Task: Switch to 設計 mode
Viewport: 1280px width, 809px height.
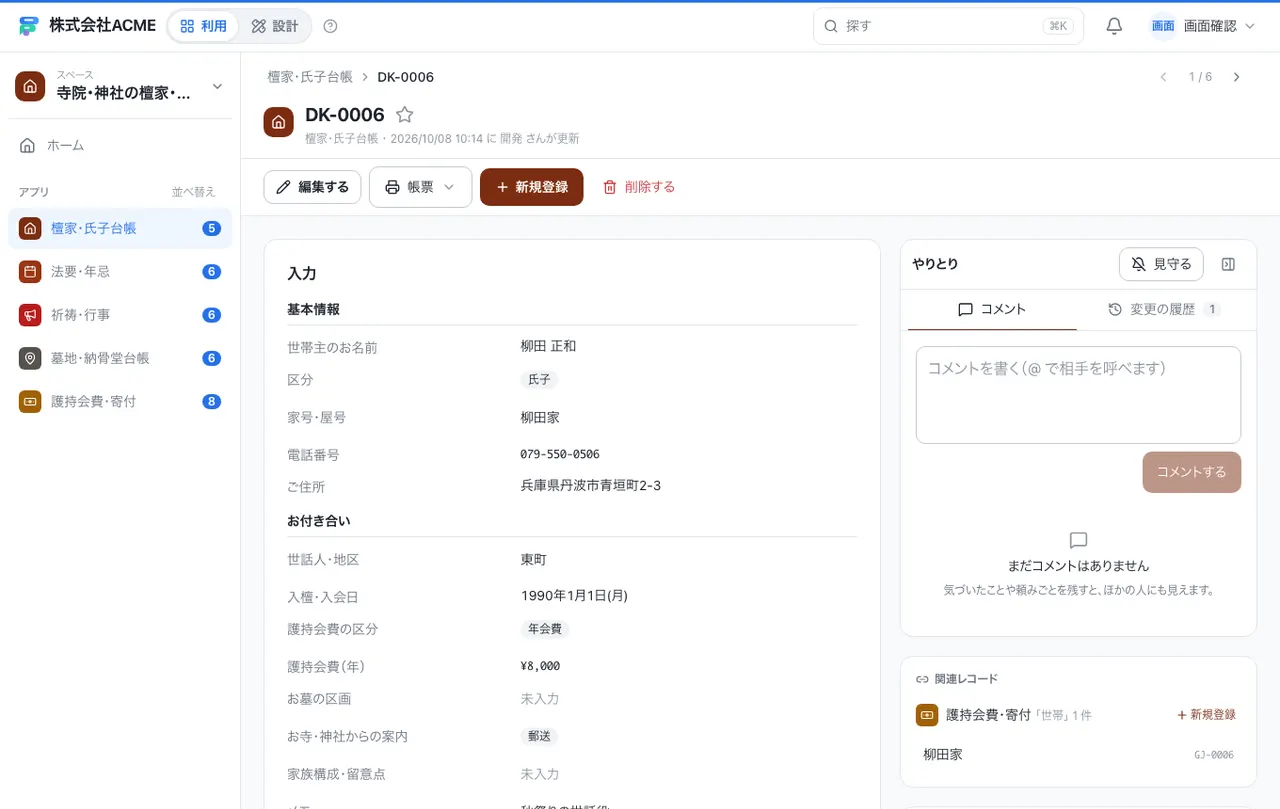Action: click(275, 26)
